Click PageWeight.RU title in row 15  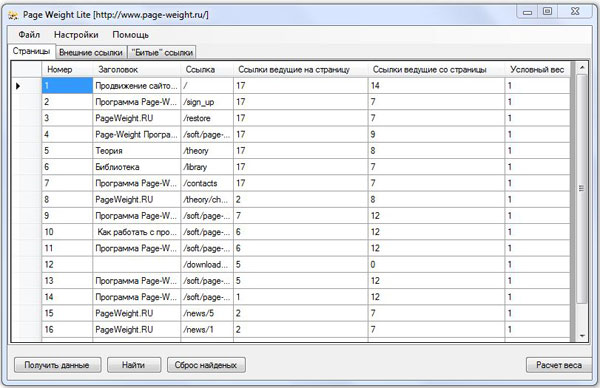tap(136, 313)
